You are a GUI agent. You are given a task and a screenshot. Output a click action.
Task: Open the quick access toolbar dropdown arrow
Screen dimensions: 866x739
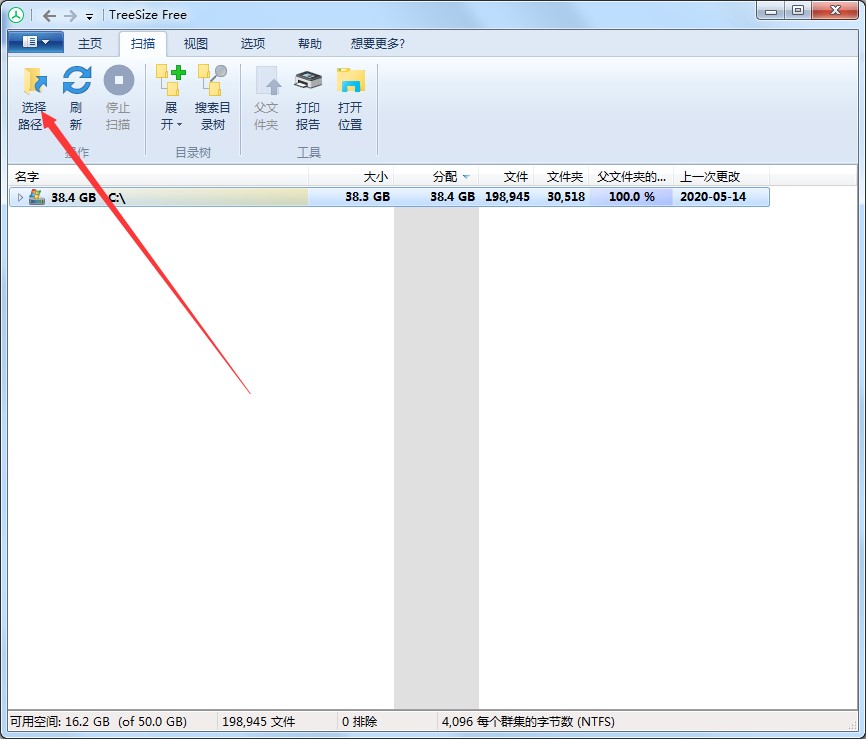point(88,14)
